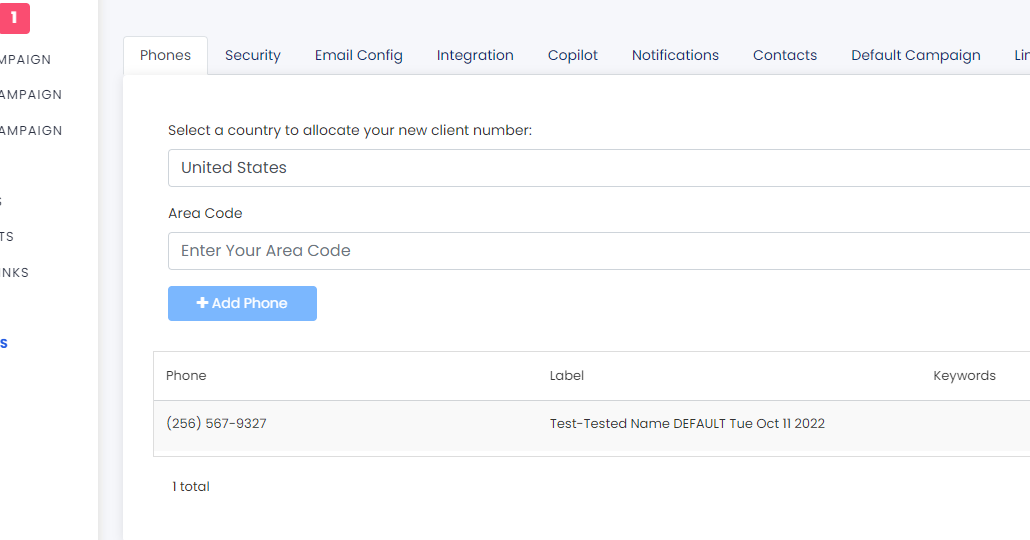Open the Email Config tab
This screenshot has height=540, width=1030.
359,55
